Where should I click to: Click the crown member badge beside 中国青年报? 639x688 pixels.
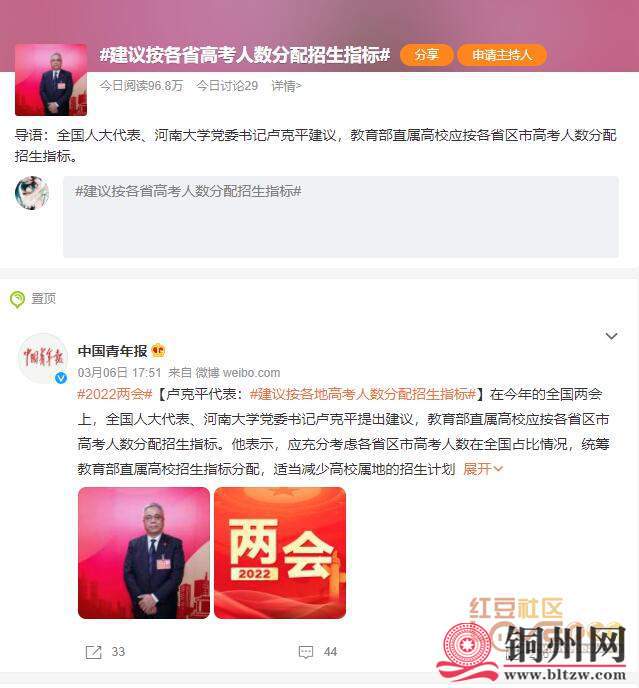coord(158,351)
